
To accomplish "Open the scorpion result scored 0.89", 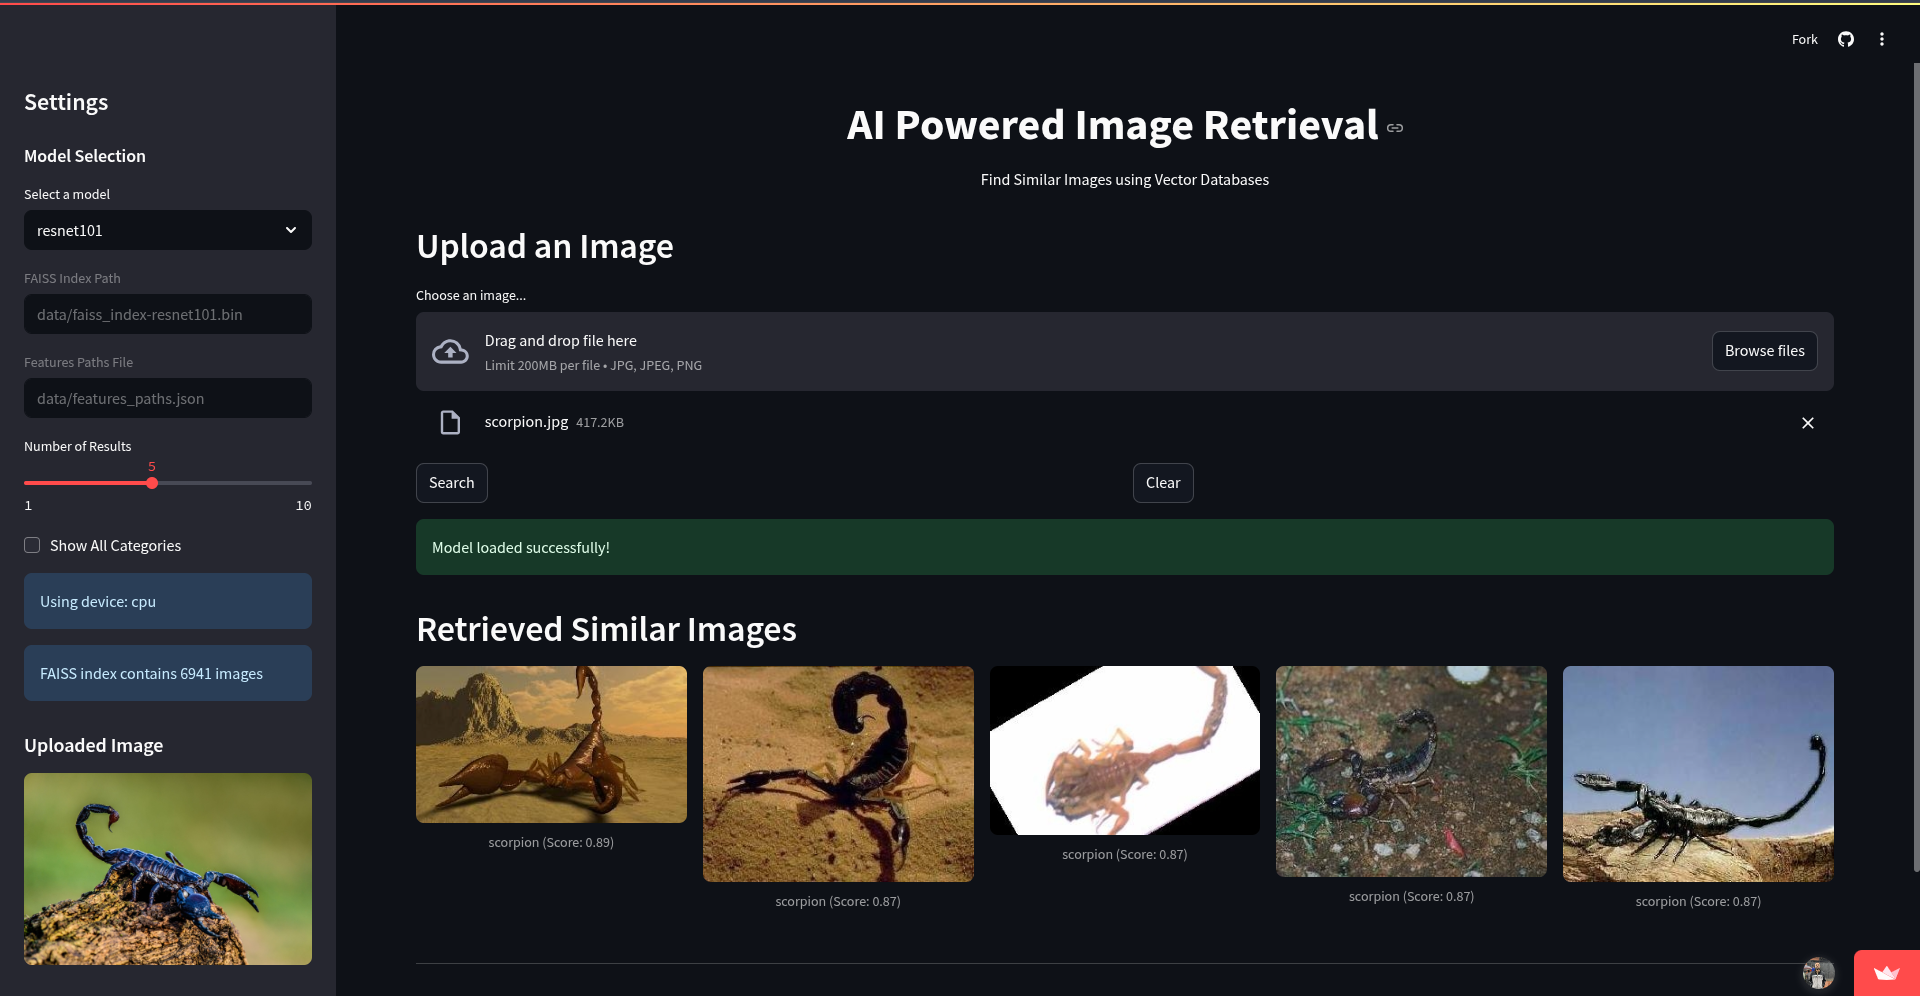I will (x=551, y=744).
